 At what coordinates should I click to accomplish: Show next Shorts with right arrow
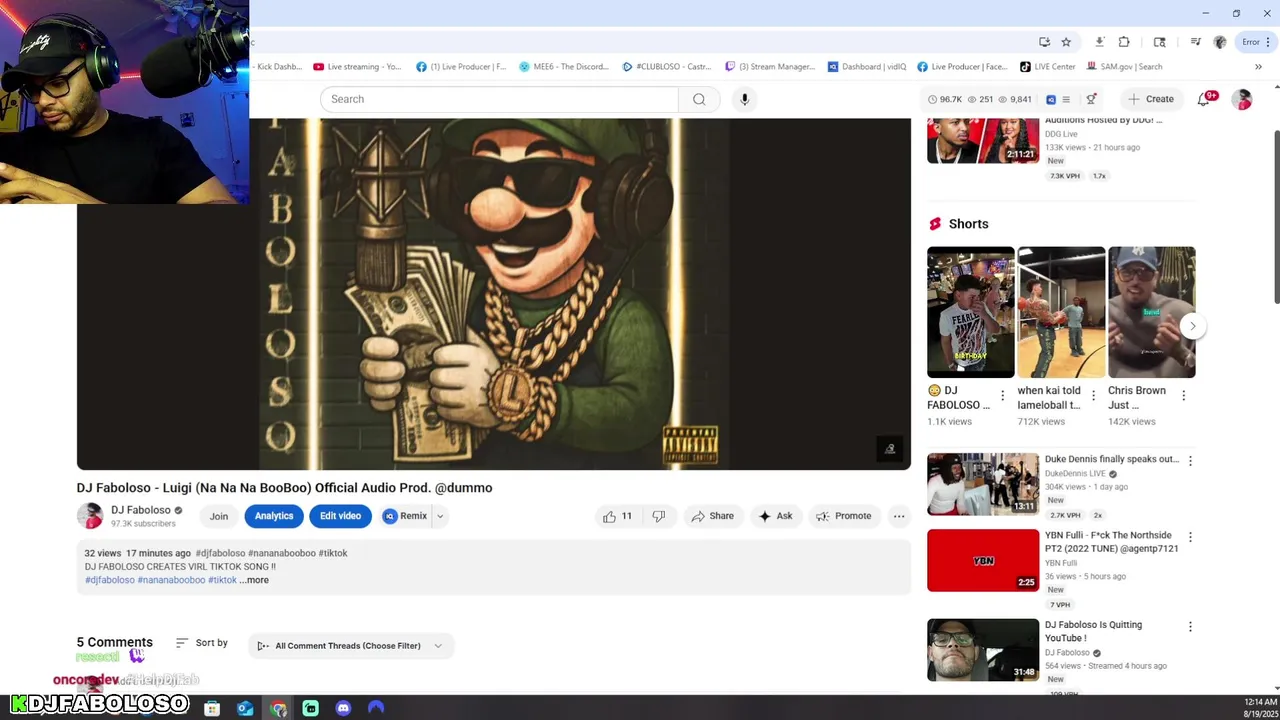coord(1192,326)
